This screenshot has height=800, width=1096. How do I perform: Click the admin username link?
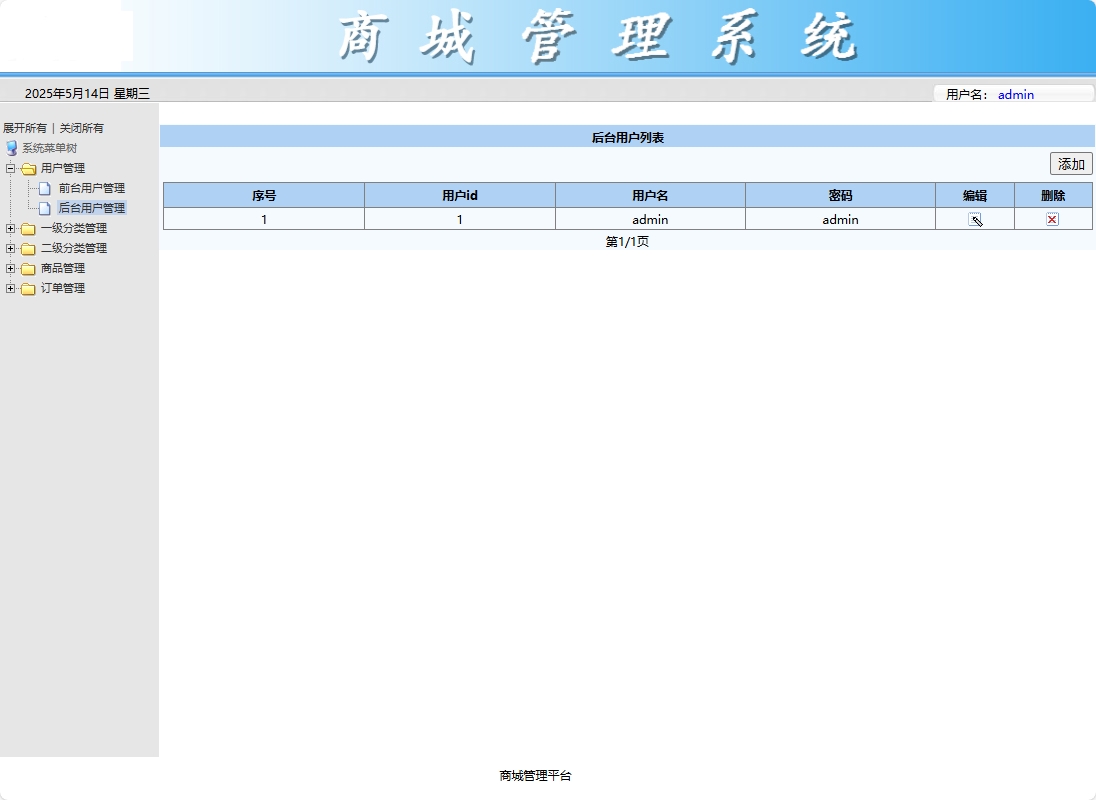pos(1016,94)
